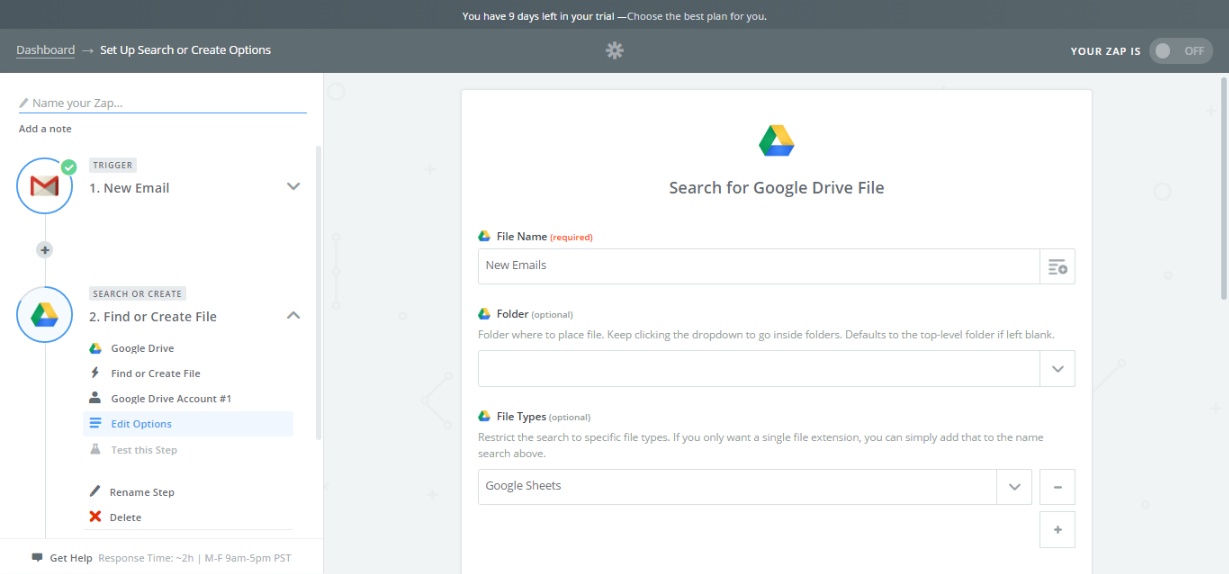Delete this step
This screenshot has width=1229, height=574.
click(x=125, y=517)
